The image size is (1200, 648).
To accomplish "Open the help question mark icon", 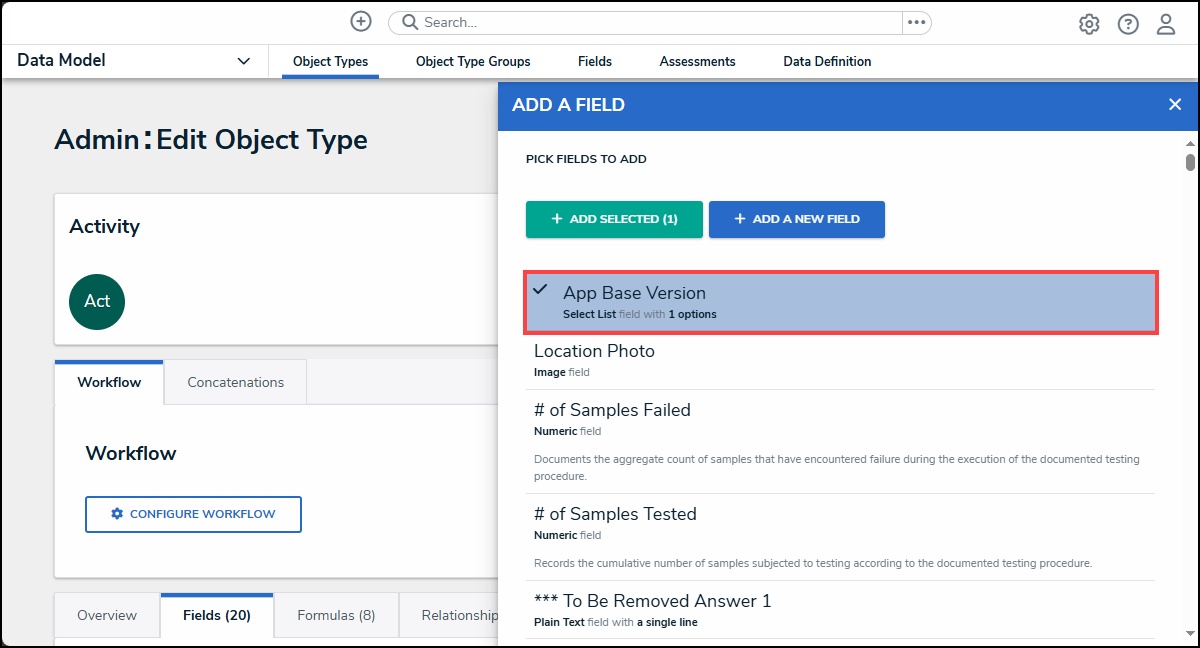I will [x=1128, y=24].
